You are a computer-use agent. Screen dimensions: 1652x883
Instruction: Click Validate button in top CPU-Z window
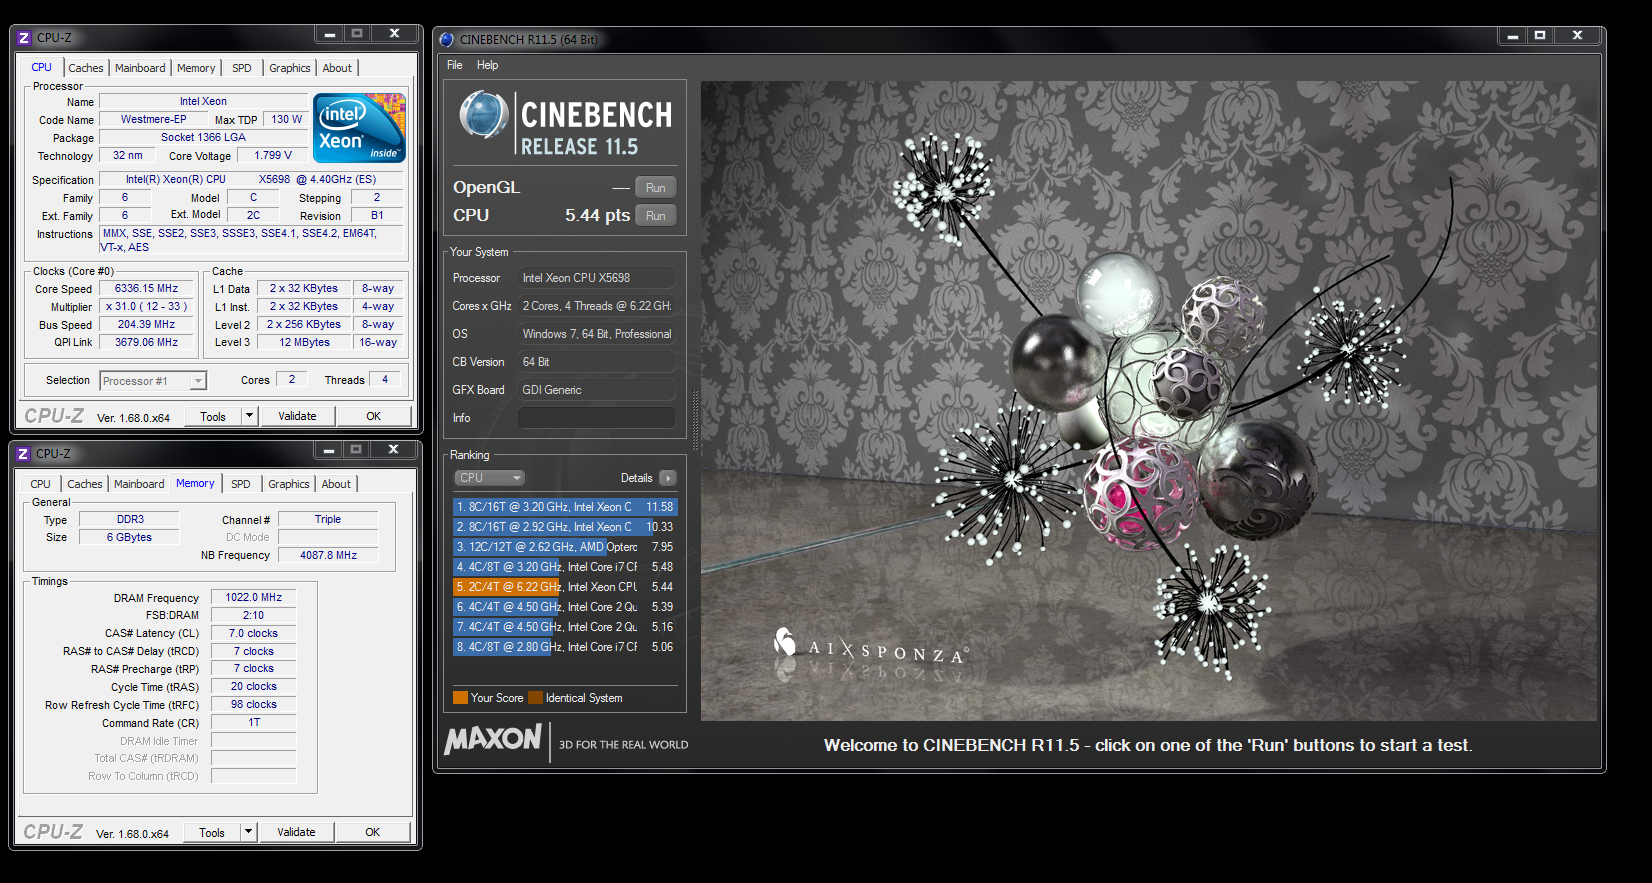(297, 416)
